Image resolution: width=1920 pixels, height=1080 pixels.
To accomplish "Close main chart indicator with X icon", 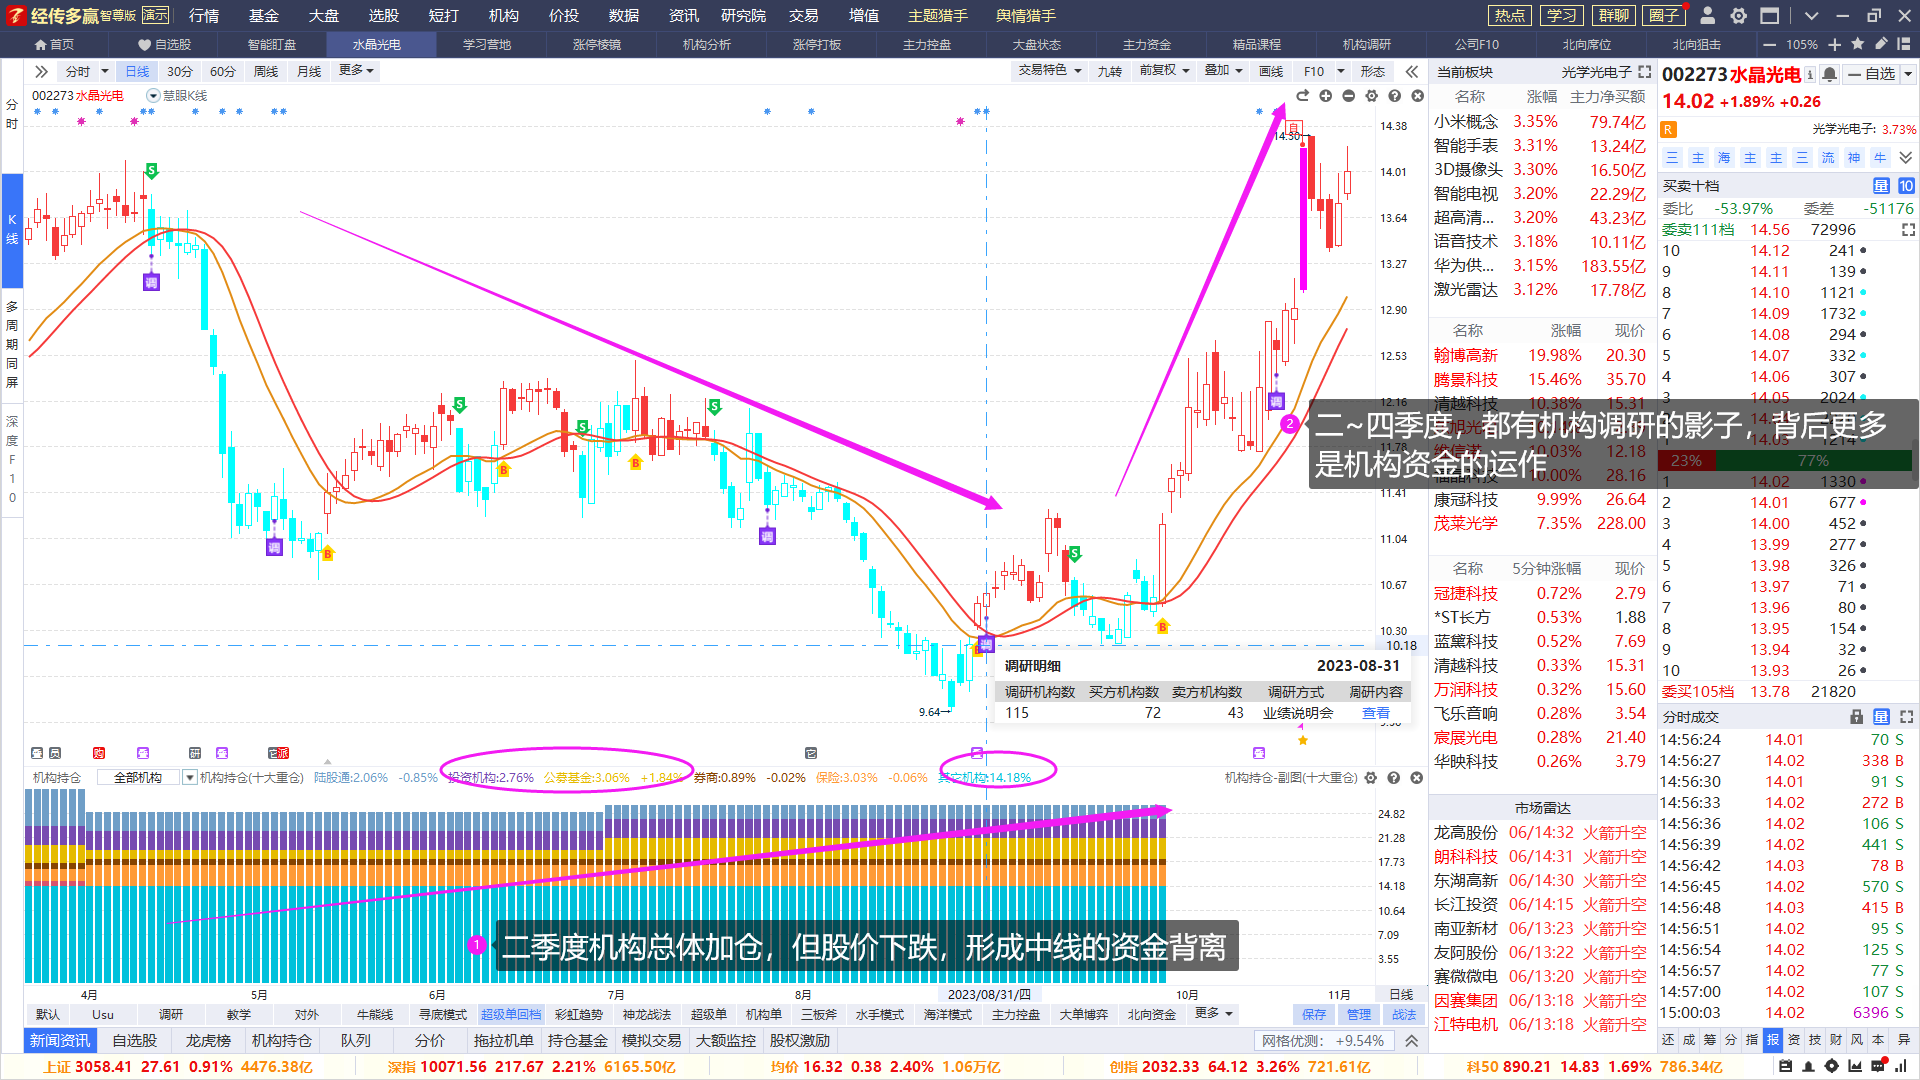I will point(1417,96).
